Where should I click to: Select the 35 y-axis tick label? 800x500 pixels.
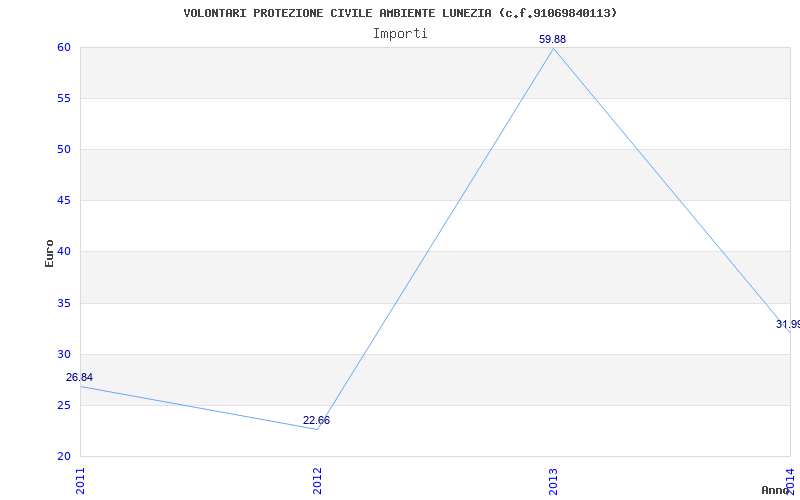(63, 304)
